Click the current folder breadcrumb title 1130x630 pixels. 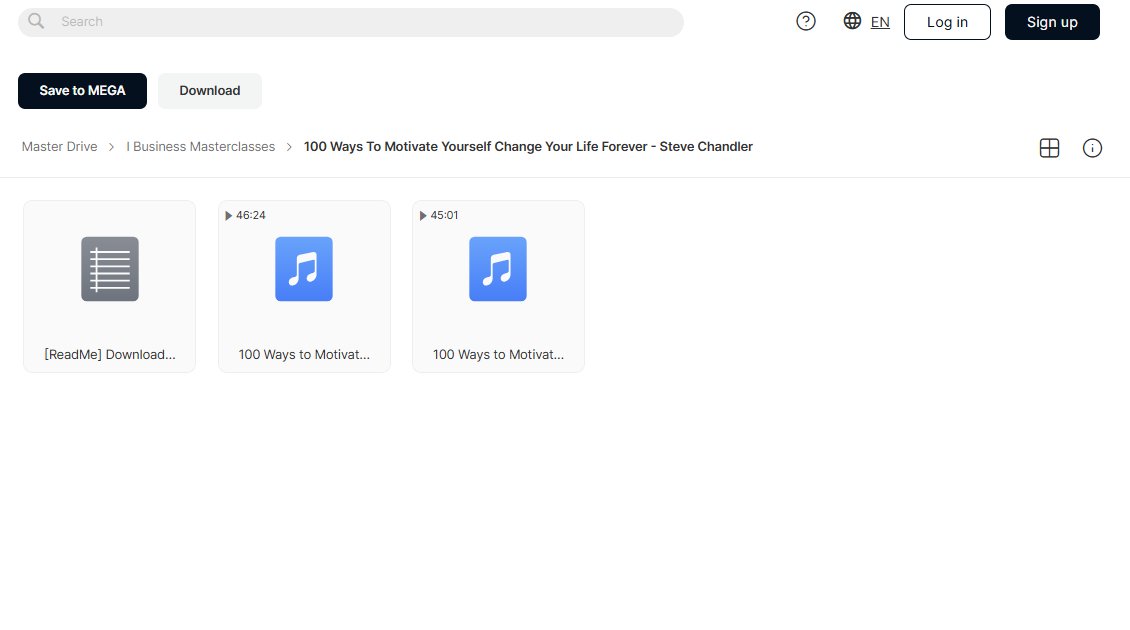pyautogui.click(x=528, y=146)
